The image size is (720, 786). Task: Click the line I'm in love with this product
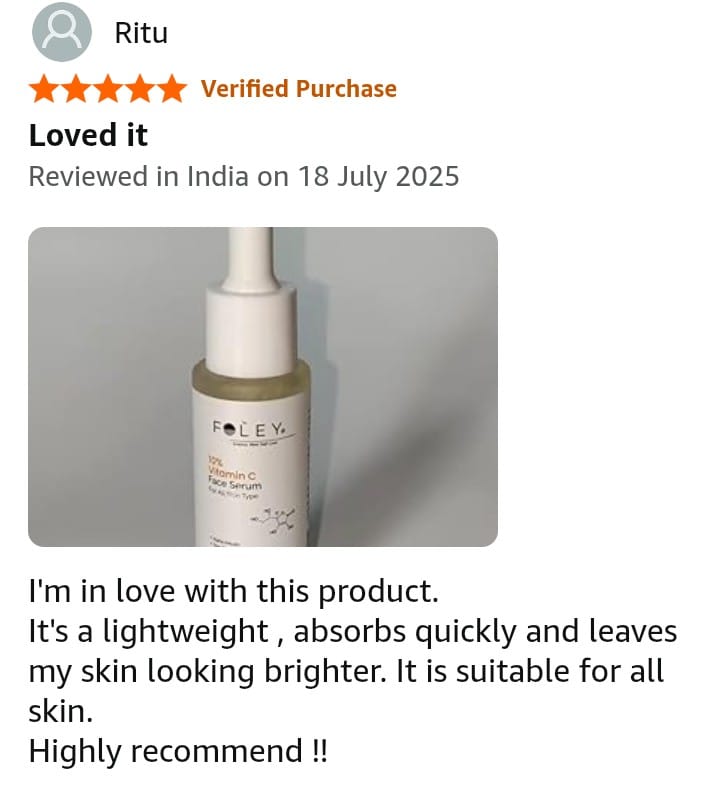[x=234, y=591]
